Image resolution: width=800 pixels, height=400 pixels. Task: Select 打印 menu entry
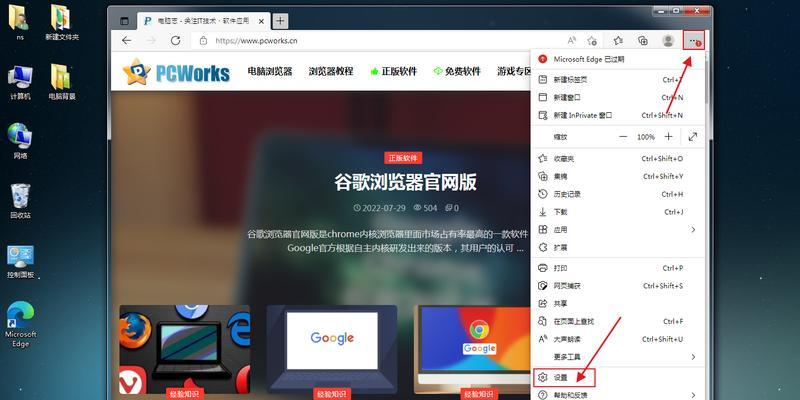tap(617, 268)
